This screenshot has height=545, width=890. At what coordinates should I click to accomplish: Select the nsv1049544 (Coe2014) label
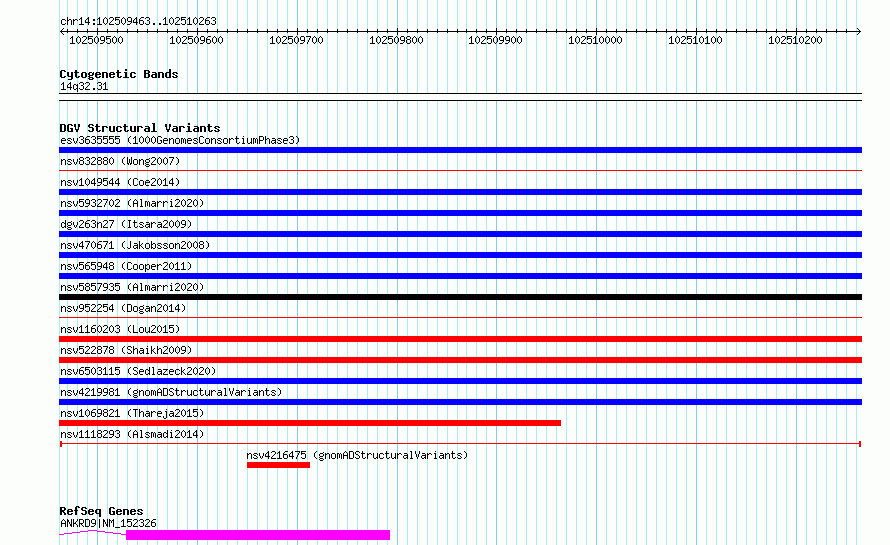(120, 182)
